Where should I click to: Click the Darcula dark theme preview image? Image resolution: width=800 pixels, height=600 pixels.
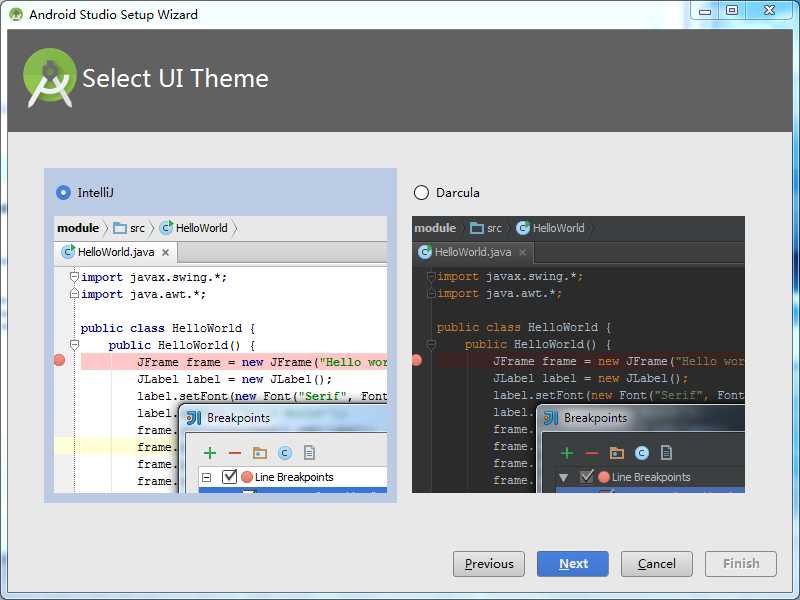coord(578,355)
